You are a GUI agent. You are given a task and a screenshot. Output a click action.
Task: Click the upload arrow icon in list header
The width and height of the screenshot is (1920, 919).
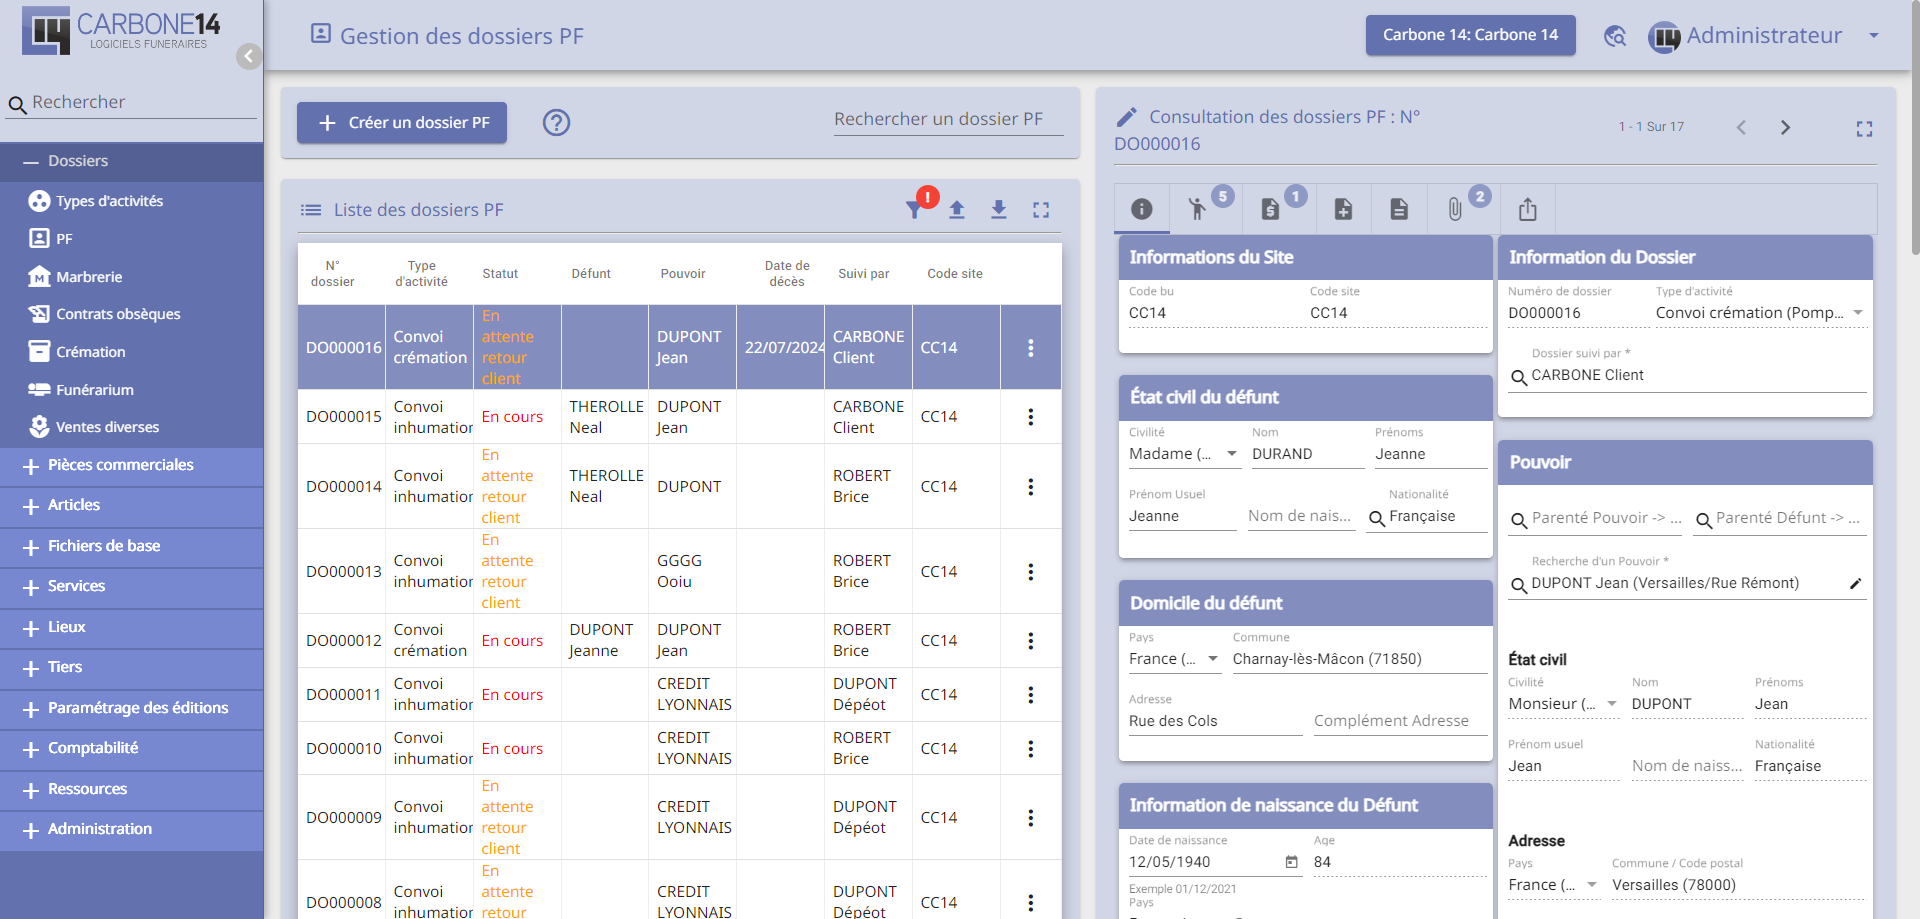(957, 209)
